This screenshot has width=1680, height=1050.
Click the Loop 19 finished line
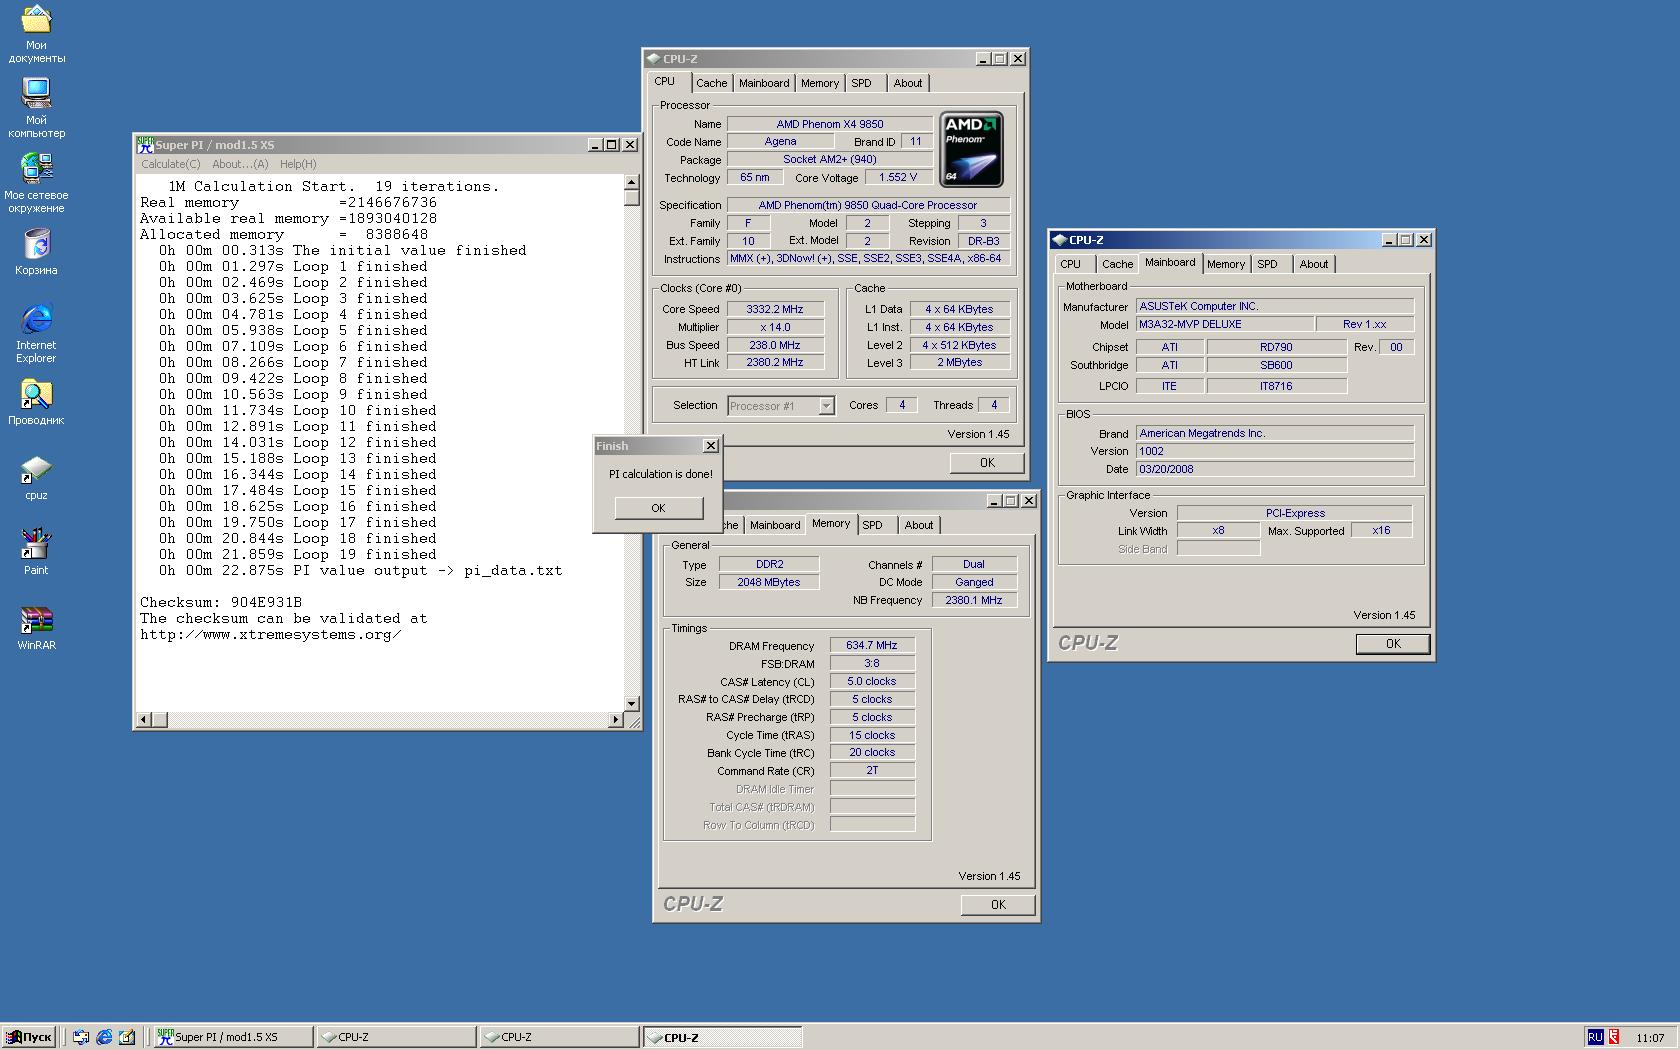tap(298, 555)
